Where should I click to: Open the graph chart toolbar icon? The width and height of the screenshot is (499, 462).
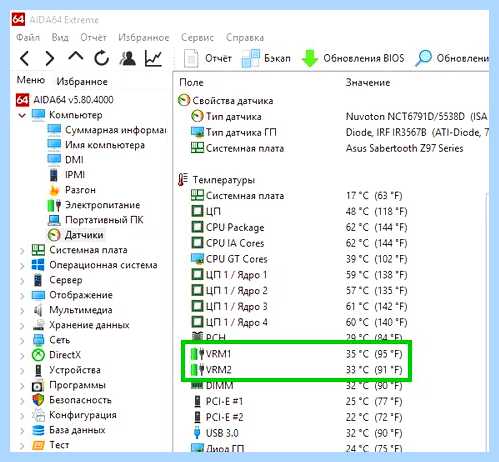pyautogui.click(x=153, y=58)
